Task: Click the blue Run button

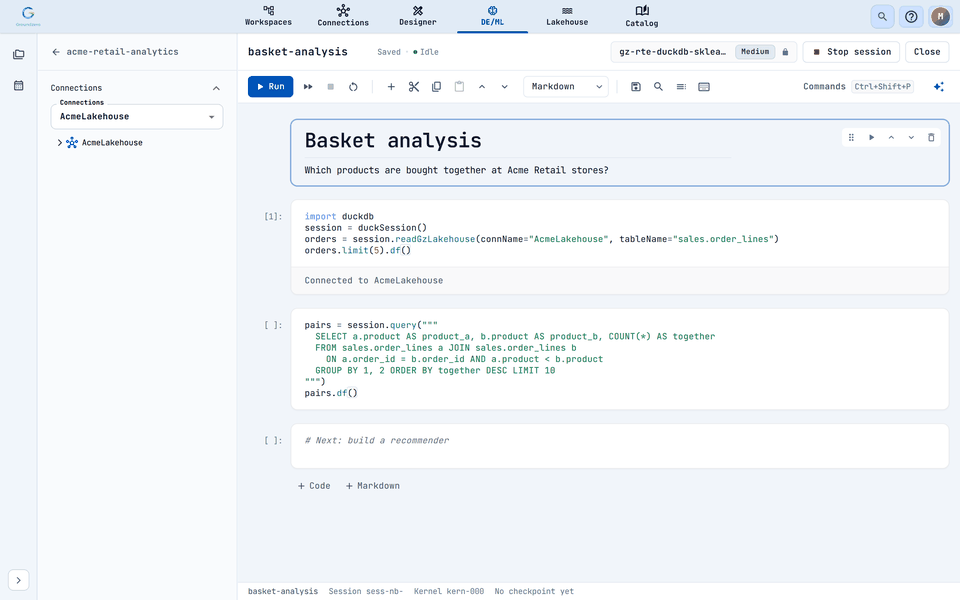Action: click(271, 87)
